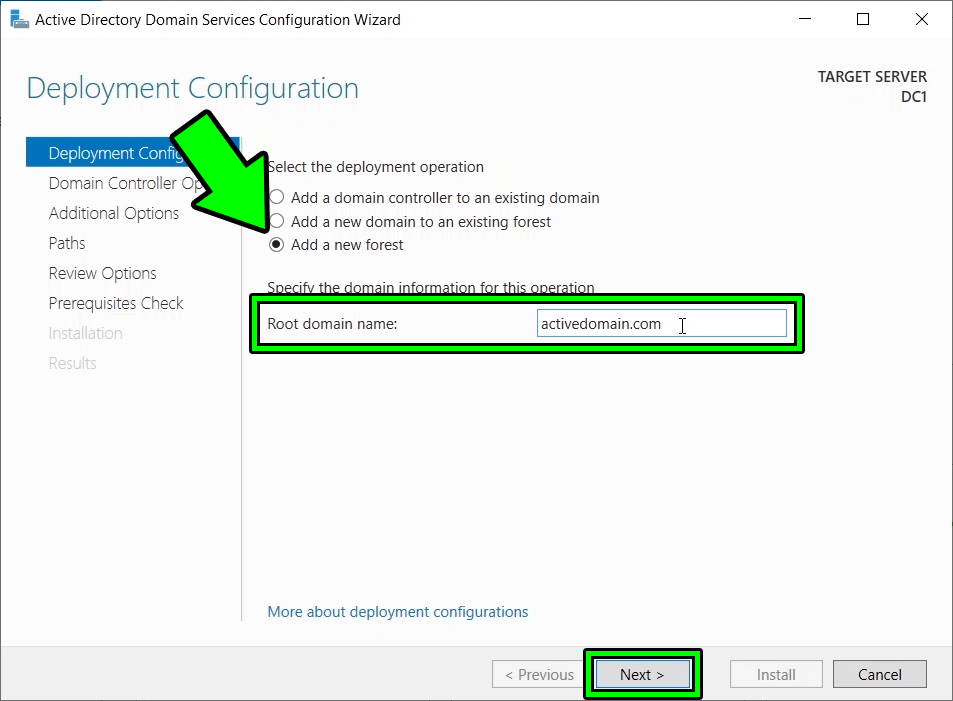
Task: Select the Prerequisites Check step
Action: pyautogui.click(x=115, y=303)
